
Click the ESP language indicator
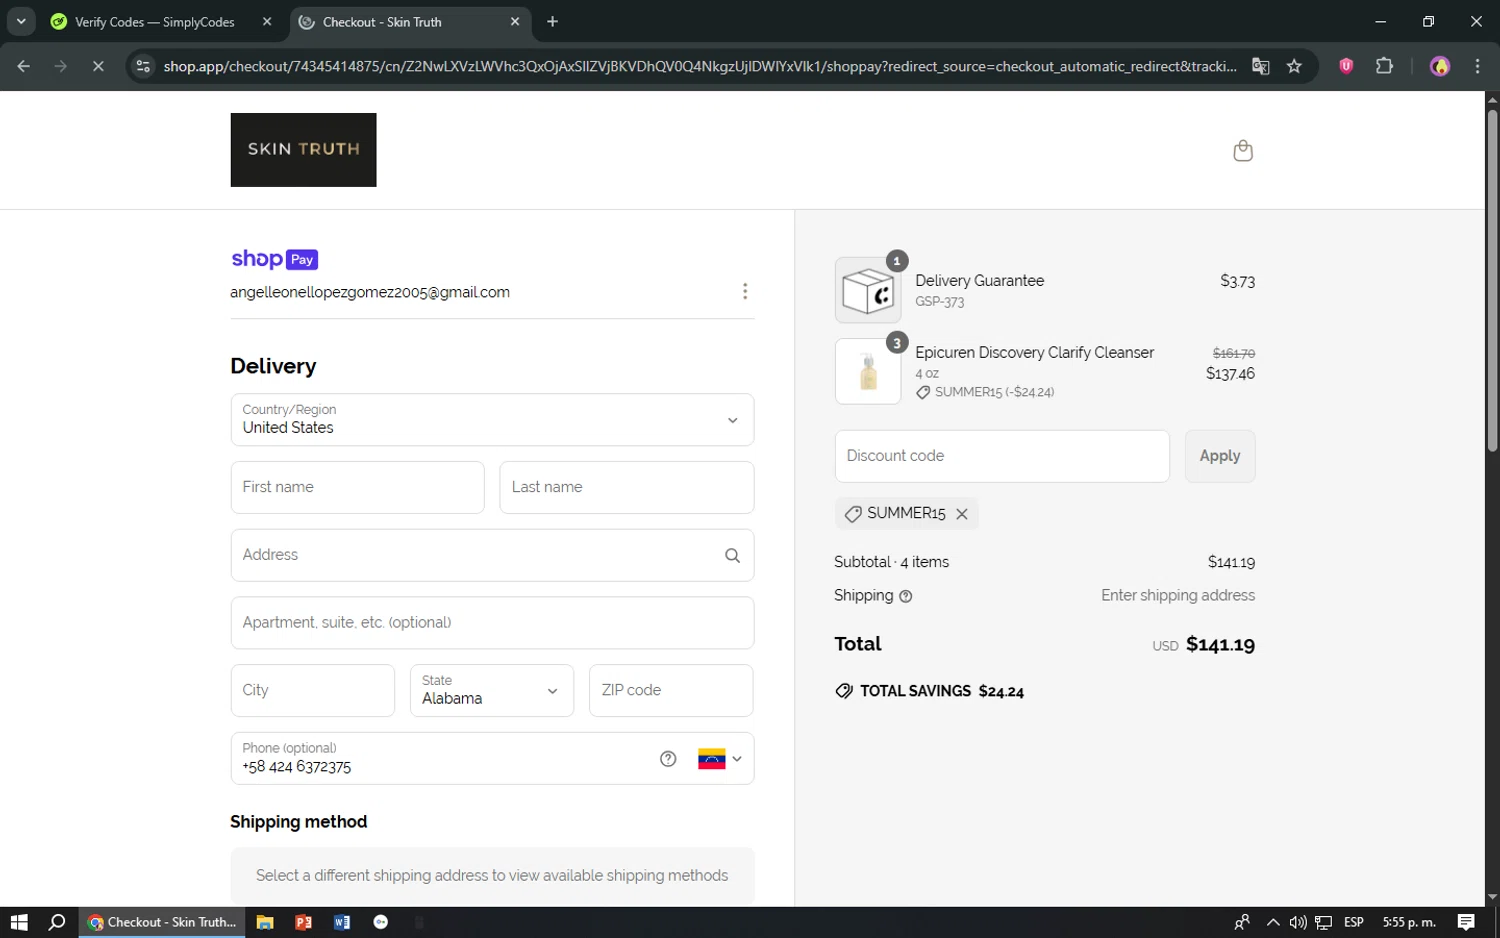coord(1354,922)
